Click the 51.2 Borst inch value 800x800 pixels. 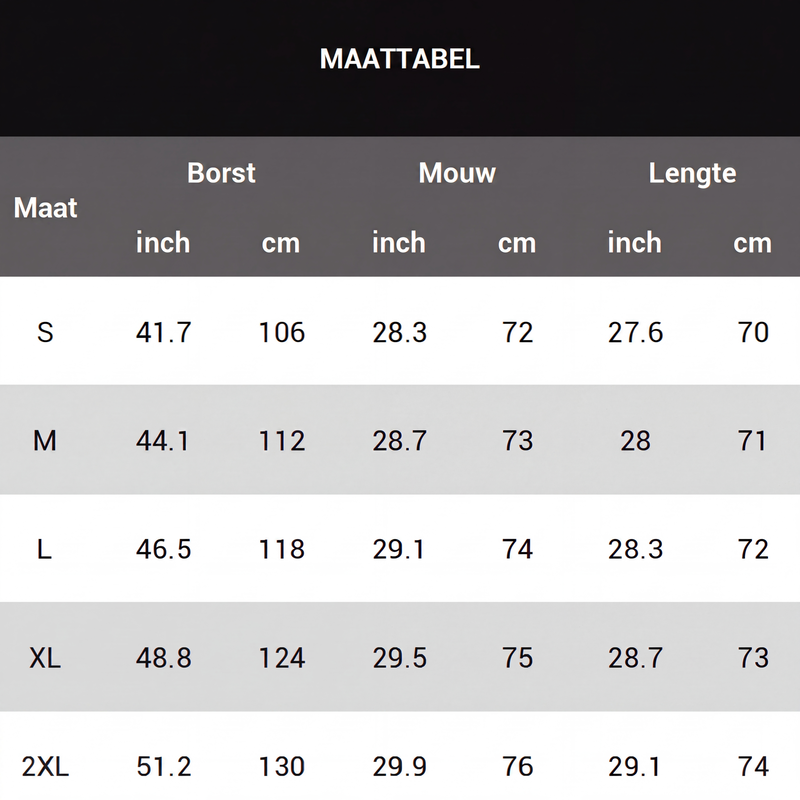[164, 766]
